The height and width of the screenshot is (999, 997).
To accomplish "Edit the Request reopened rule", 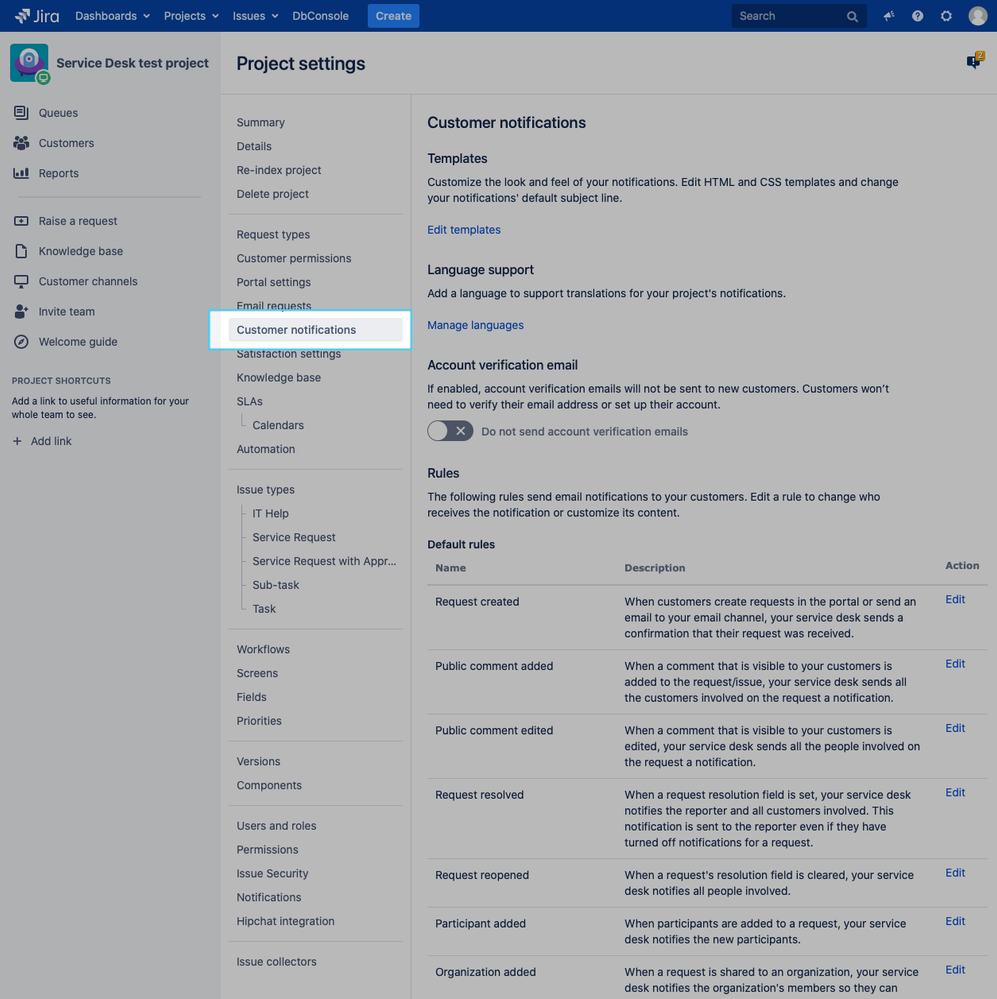I will click(955, 873).
